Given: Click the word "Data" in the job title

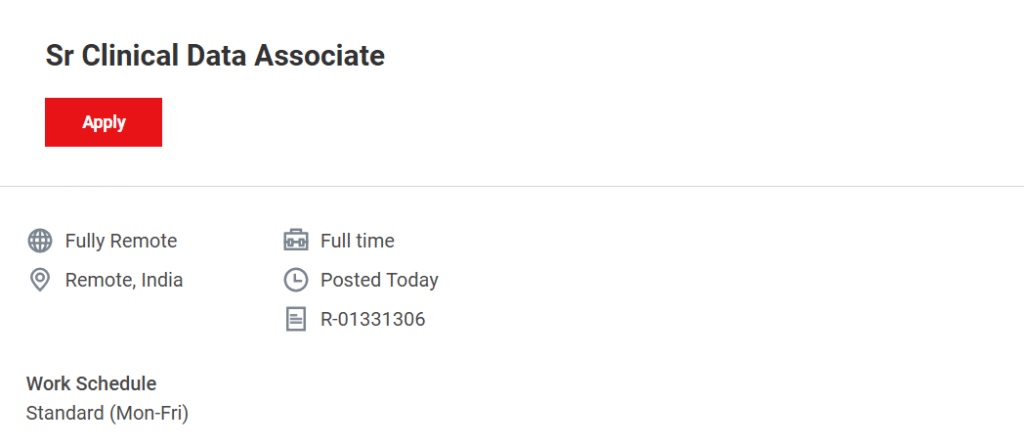Looking at the screenshot, I should click(217, 56).
